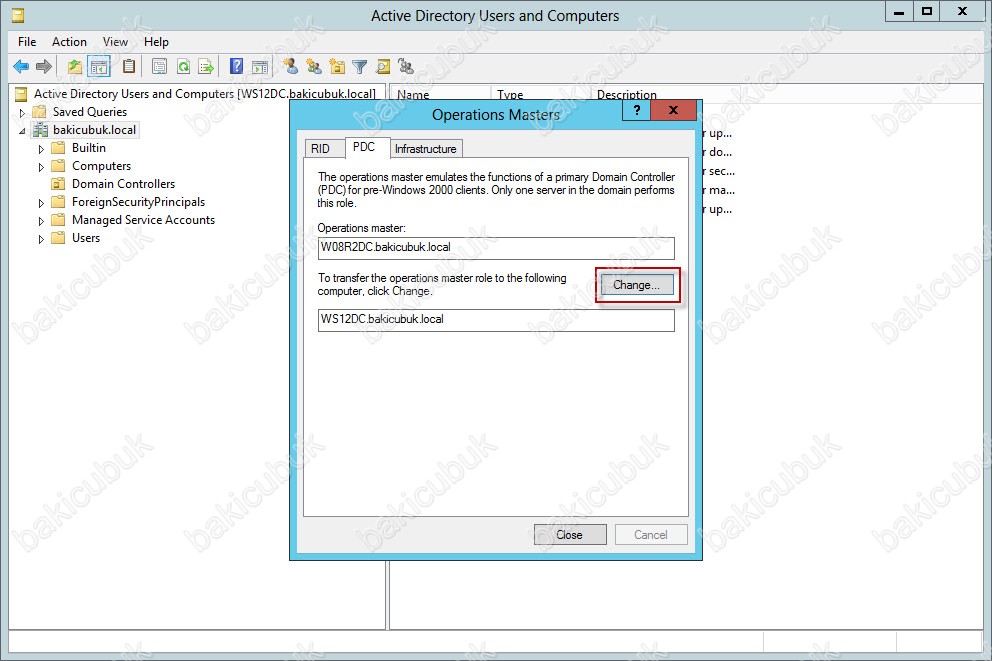The height and width of the screenshot is (661, 992).
Task: Select Builtin in the tree
Action: click(89, 148)
